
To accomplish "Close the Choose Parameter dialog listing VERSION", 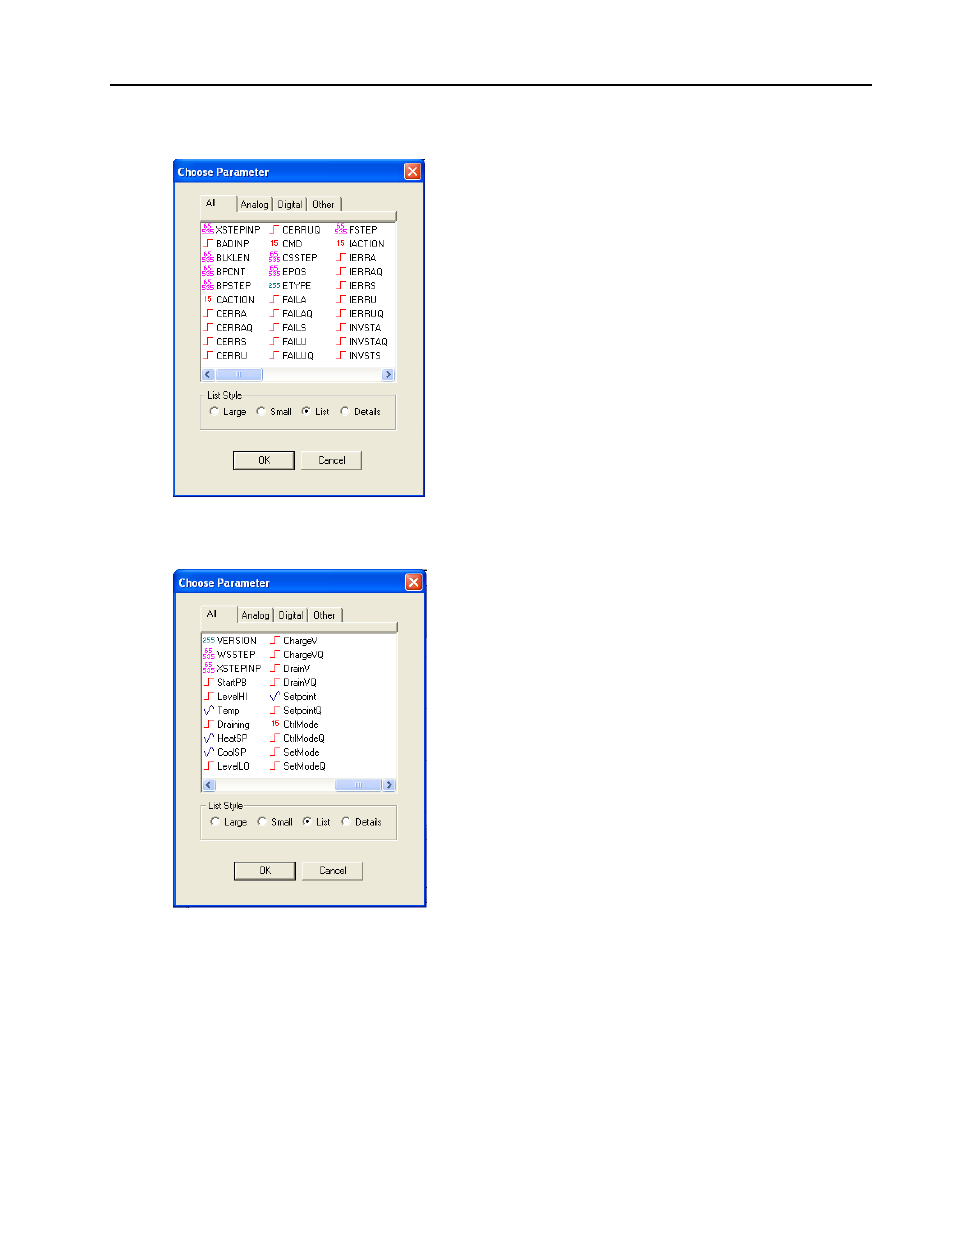I will pos(413,582).
